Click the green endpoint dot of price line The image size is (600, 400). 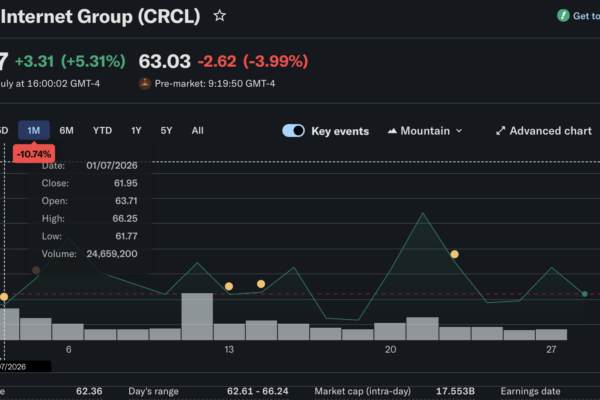[585, 294]
